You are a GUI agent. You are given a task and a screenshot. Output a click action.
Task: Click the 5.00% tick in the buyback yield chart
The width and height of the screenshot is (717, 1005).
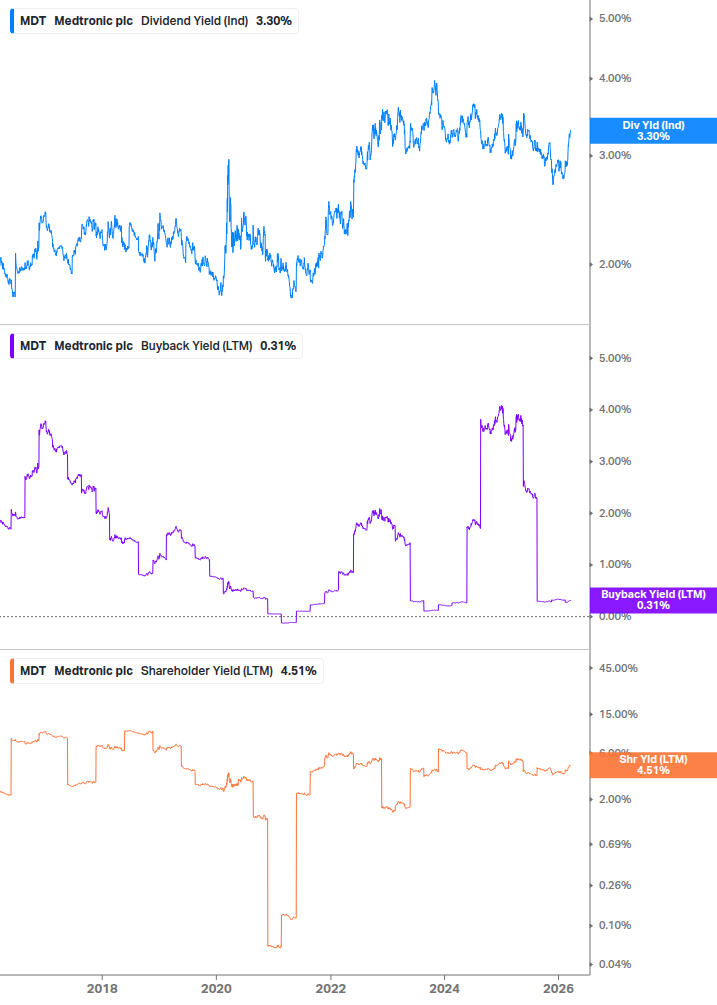[614, 358]
